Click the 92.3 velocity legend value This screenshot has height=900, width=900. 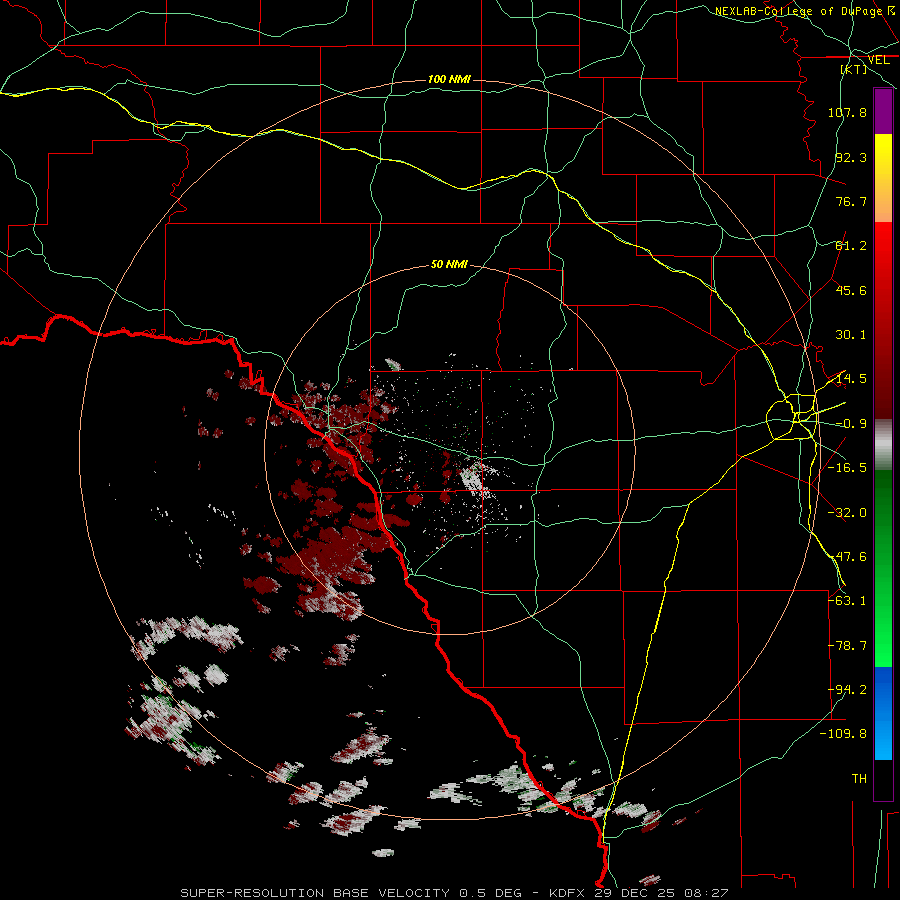click(851, 157)
